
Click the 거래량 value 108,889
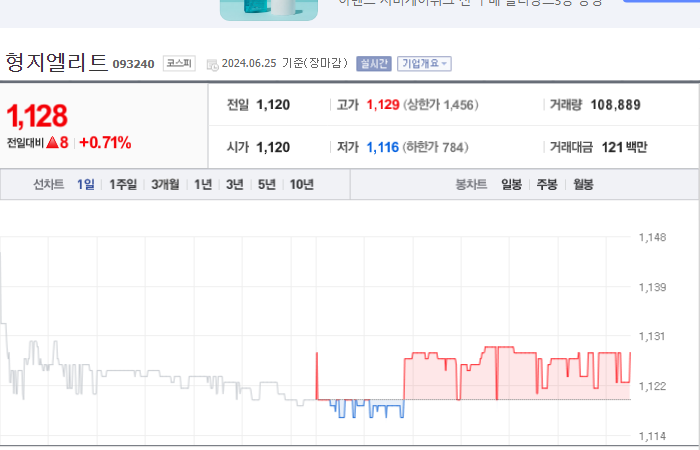tap(616, 105)
